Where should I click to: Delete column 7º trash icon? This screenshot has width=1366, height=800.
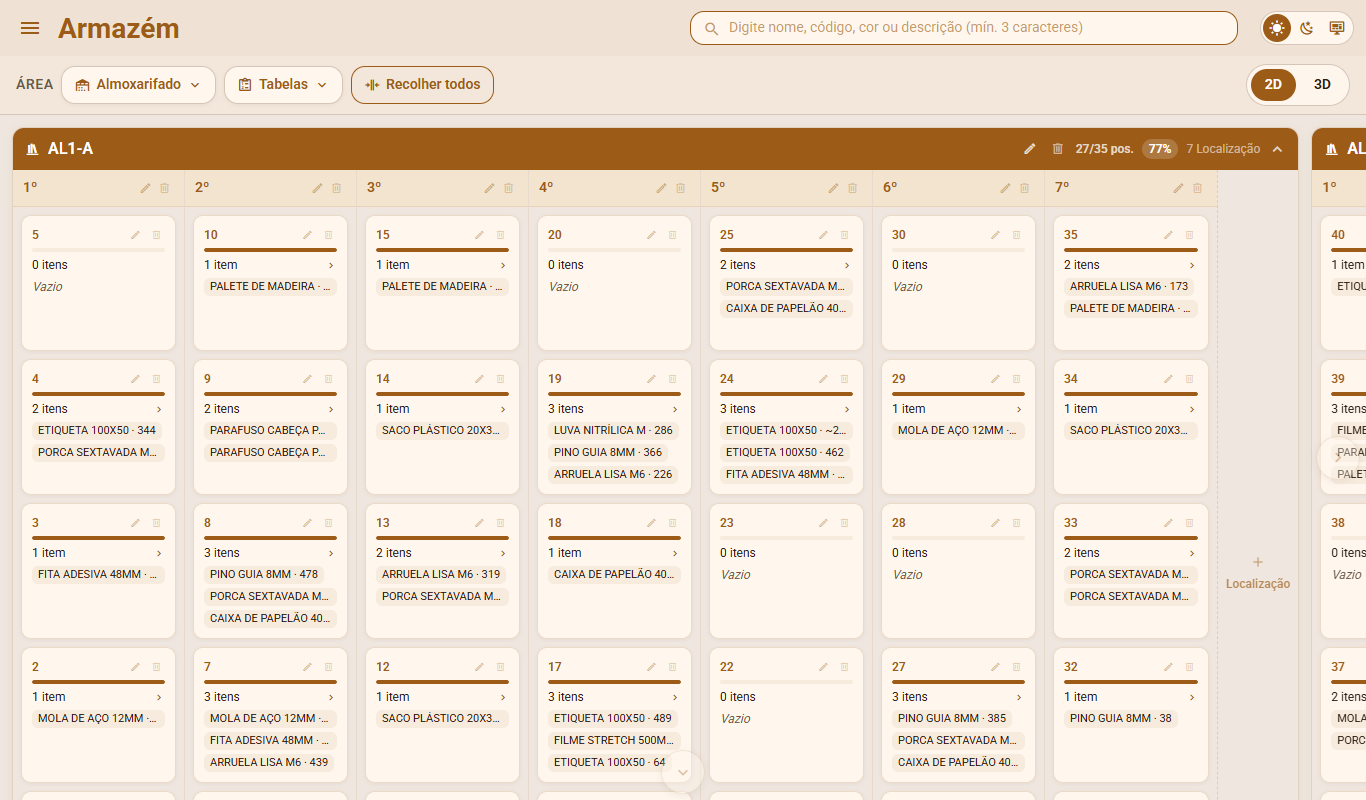[x=1197, y=188]
